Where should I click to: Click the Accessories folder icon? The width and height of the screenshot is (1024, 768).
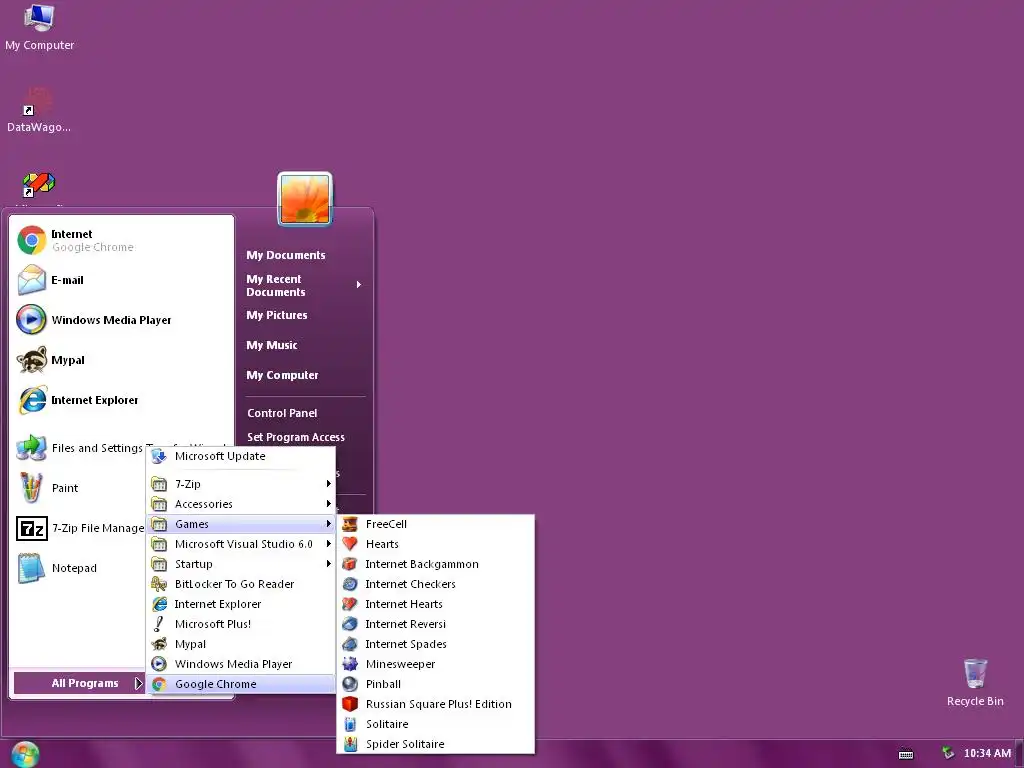[x=159, y=504]
